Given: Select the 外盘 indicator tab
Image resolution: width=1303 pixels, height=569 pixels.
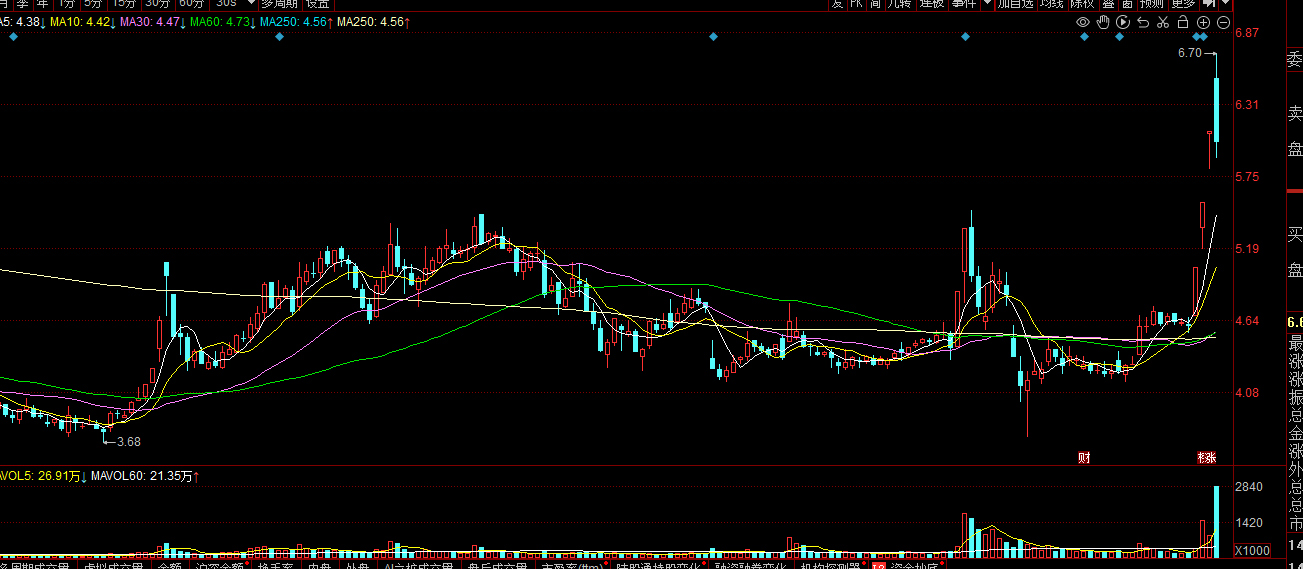Looking at the screenshot, I should pos(356,565).
